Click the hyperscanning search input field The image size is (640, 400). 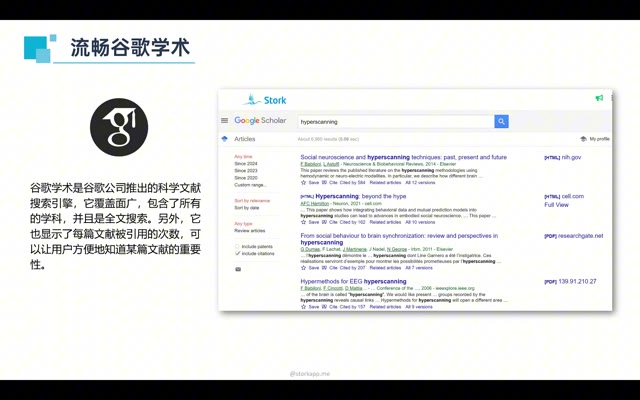coord(396,121)
